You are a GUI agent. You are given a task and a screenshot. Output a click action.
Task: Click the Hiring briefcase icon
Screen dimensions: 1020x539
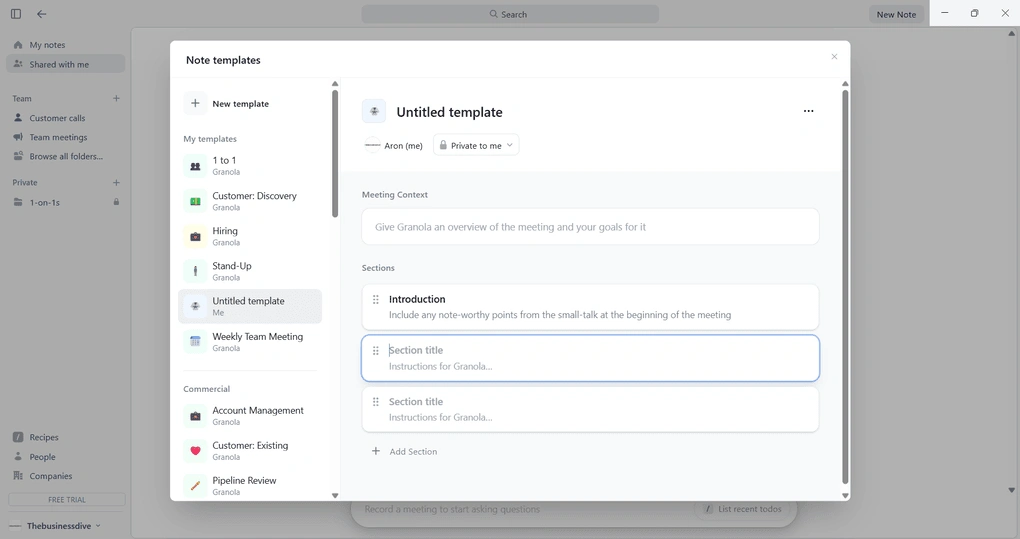pos(195,237)
